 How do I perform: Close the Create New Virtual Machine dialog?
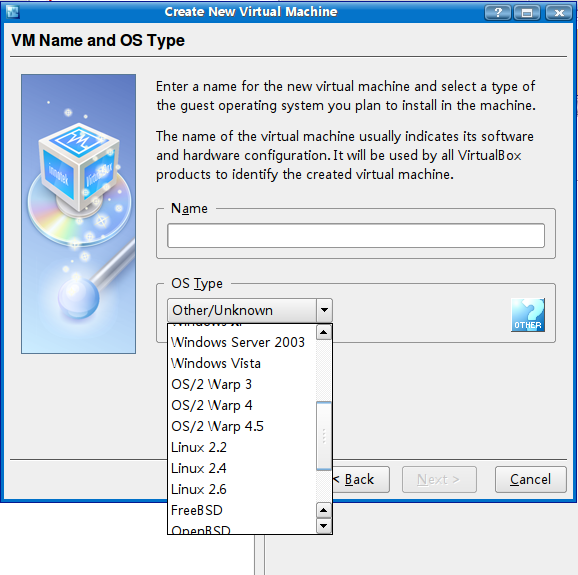[558, 13]
